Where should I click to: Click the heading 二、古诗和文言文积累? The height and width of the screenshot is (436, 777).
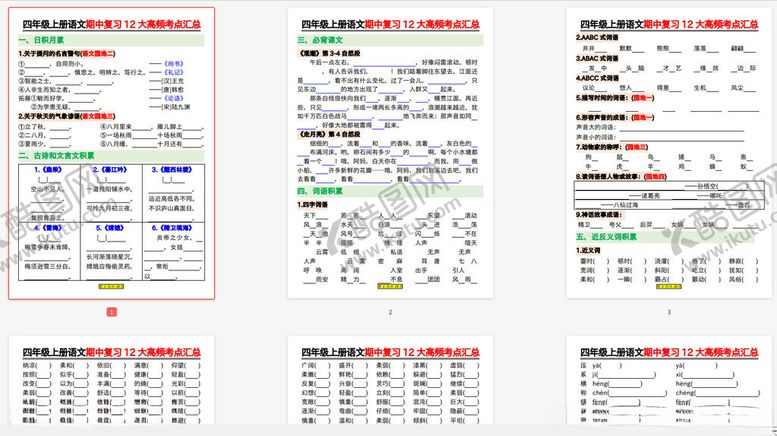56,156
